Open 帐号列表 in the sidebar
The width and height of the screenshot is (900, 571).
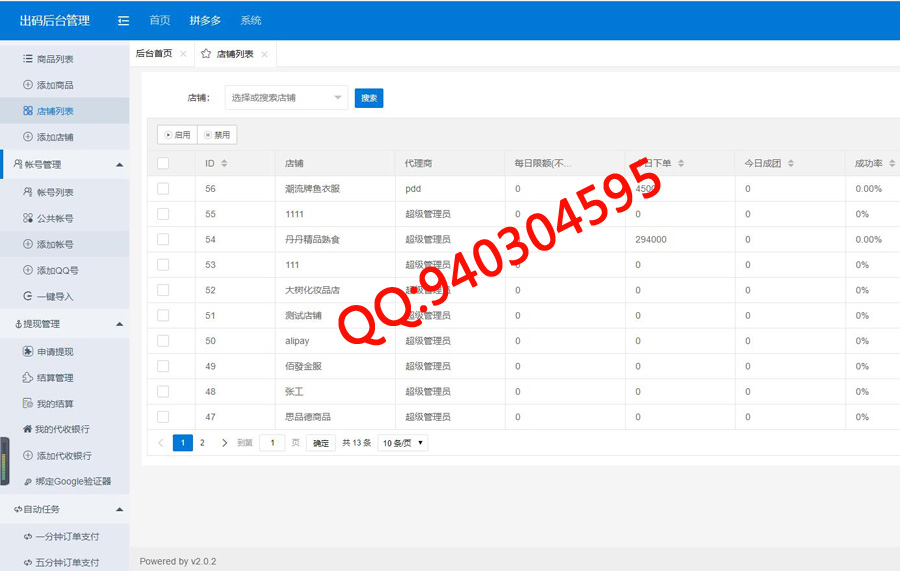tap(54, 192)
